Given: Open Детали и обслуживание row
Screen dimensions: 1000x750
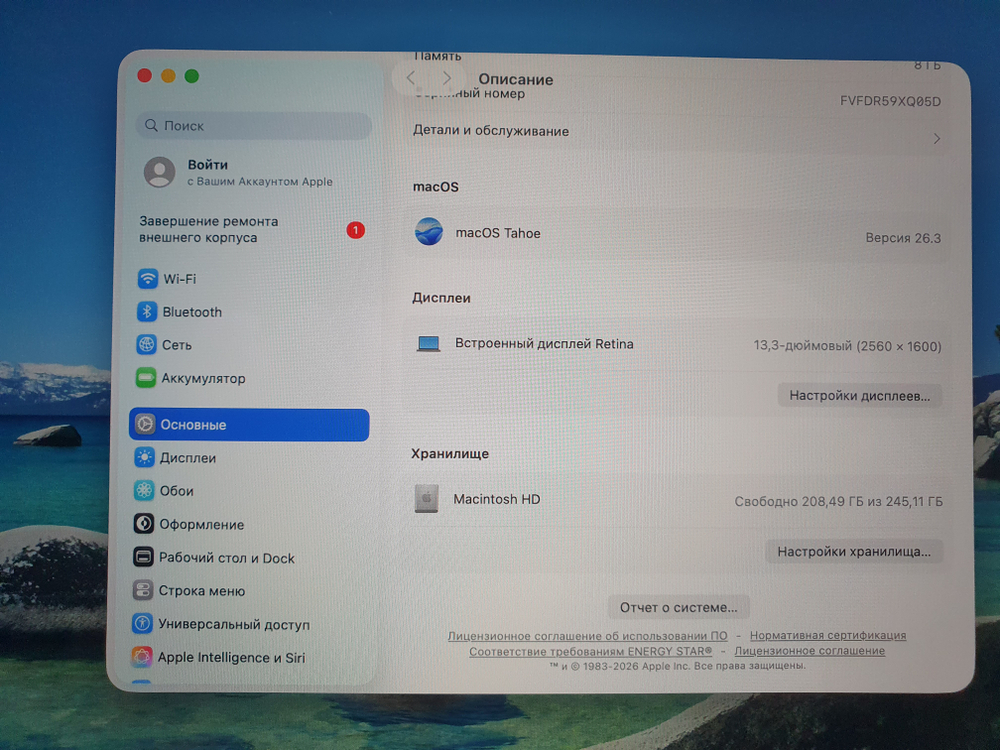Looking at the screenshot, I should click(677, 133).
